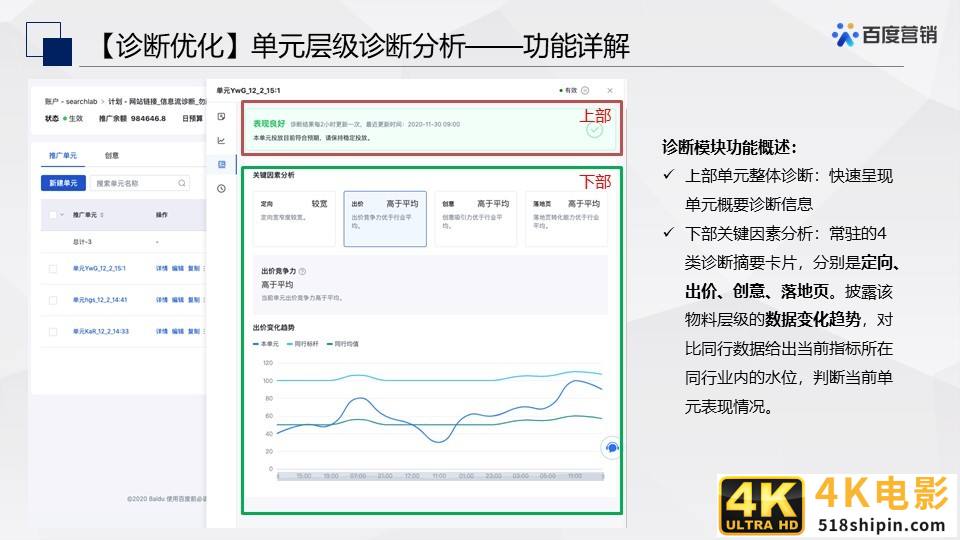
Task: Click the 生效 status indicator
Action: [x=73, y=119]
